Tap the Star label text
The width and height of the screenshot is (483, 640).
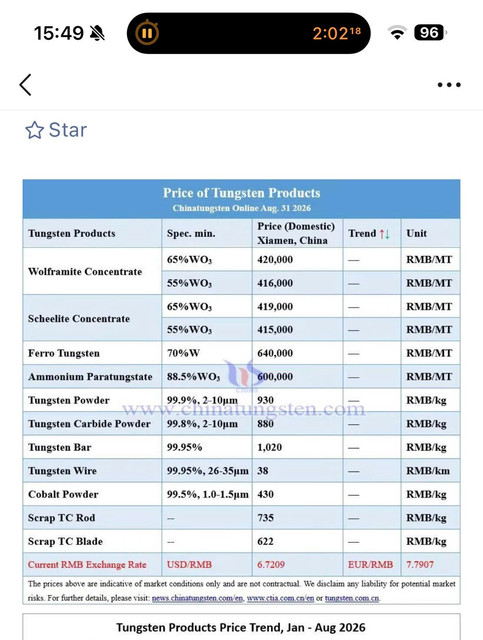tap(68, 130)
